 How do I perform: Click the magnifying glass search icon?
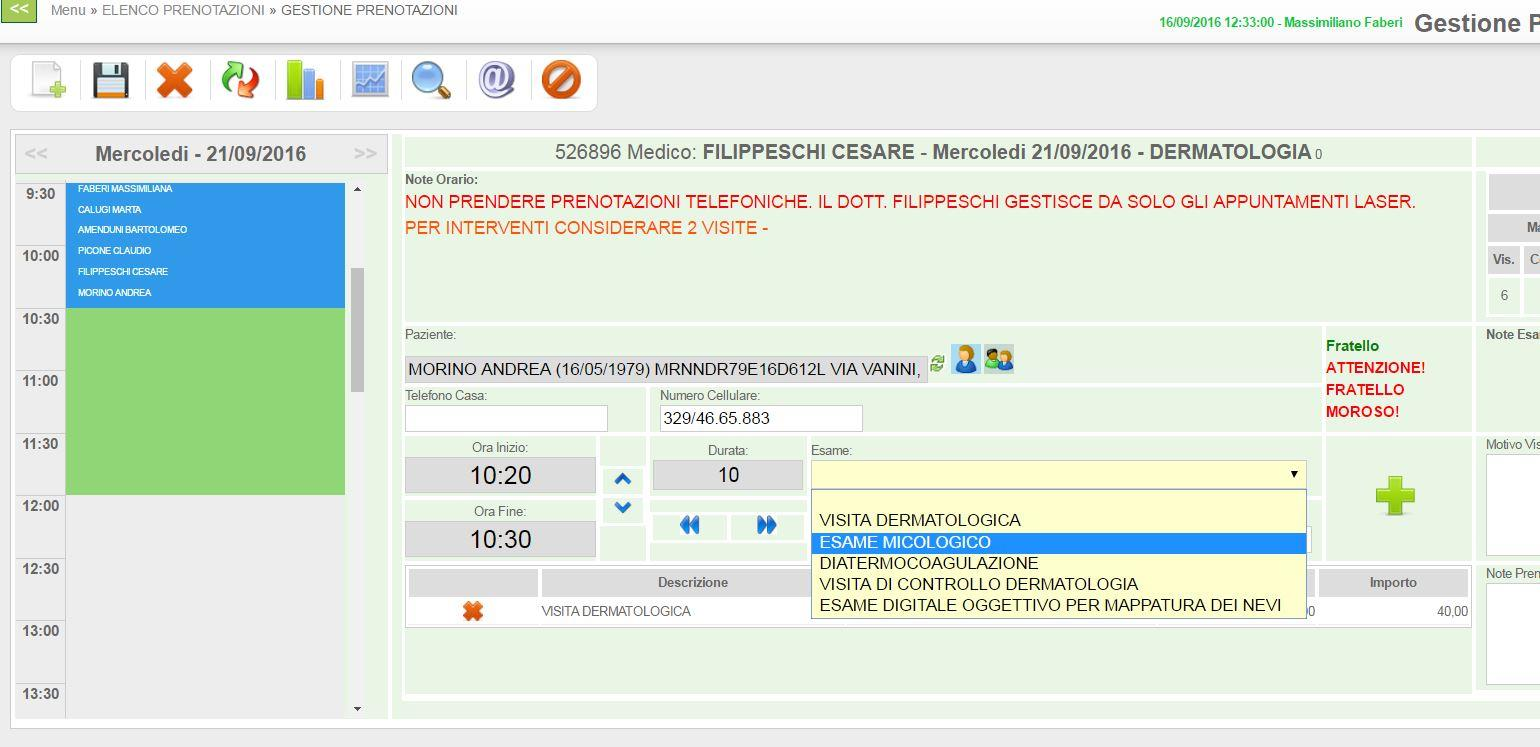tap(432, 80)
